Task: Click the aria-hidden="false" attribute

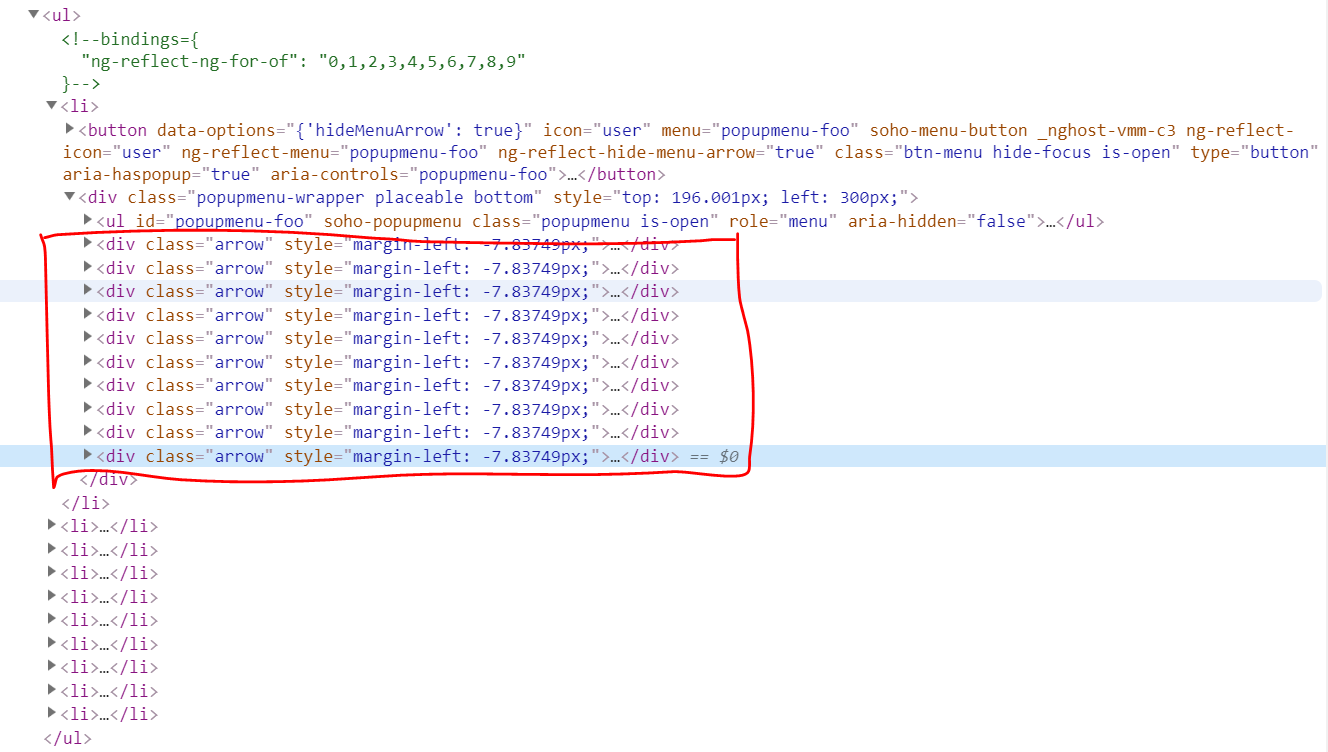Action: [943, 222]
